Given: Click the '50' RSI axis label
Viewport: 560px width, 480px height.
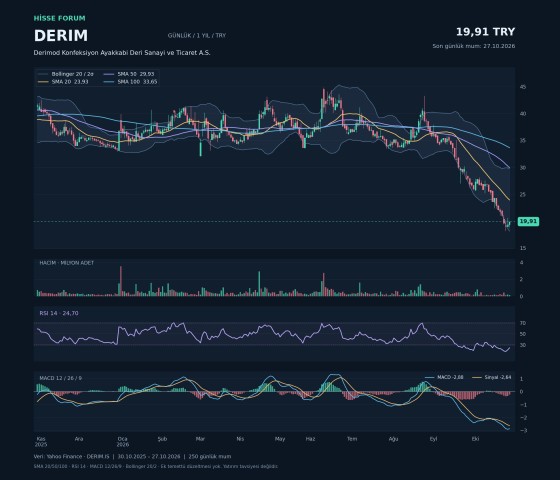Looking at the screenshot, I should pos(523,334).
